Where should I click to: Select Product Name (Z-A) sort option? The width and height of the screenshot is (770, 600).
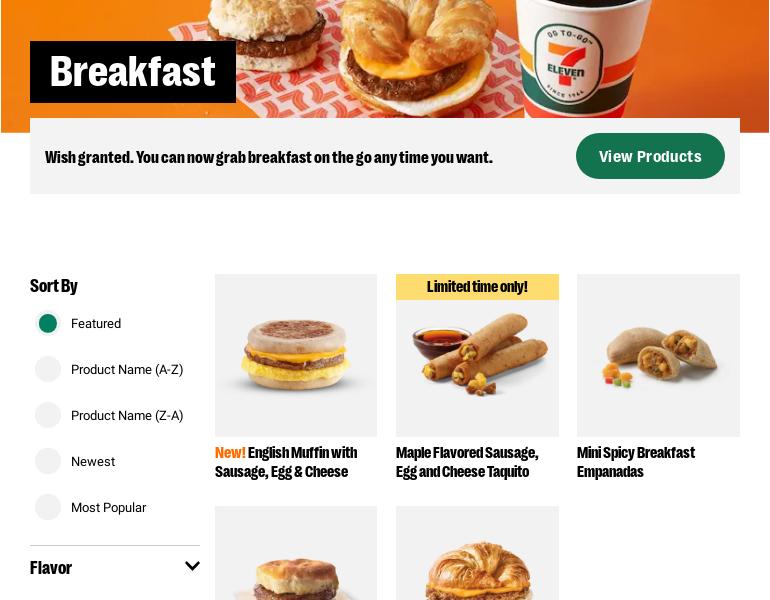coord(48,415)
